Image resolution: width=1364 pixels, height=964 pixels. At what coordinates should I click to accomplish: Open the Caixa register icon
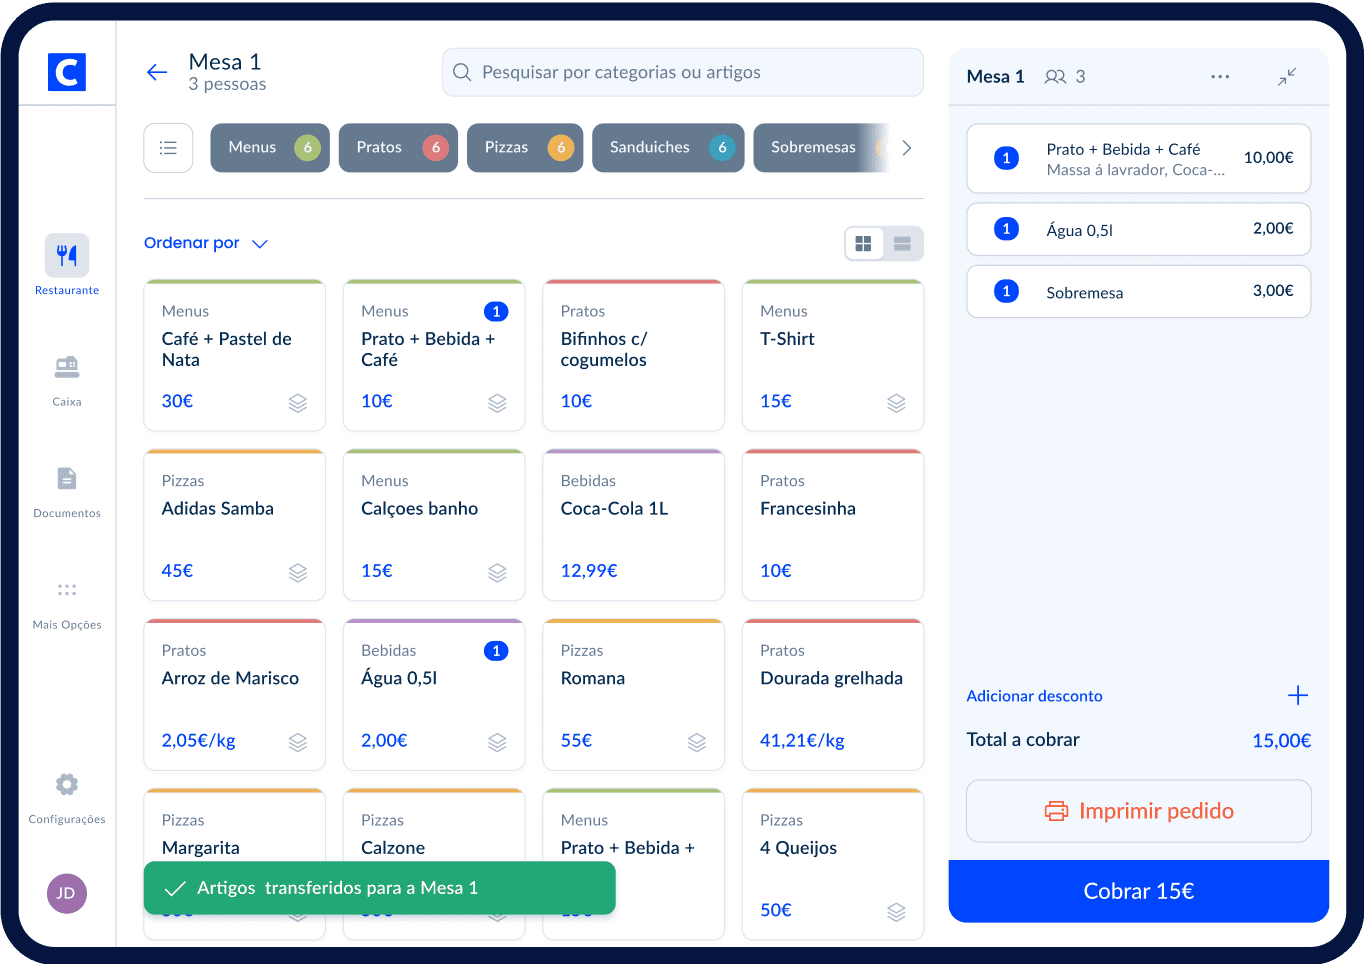click(67, 368)
